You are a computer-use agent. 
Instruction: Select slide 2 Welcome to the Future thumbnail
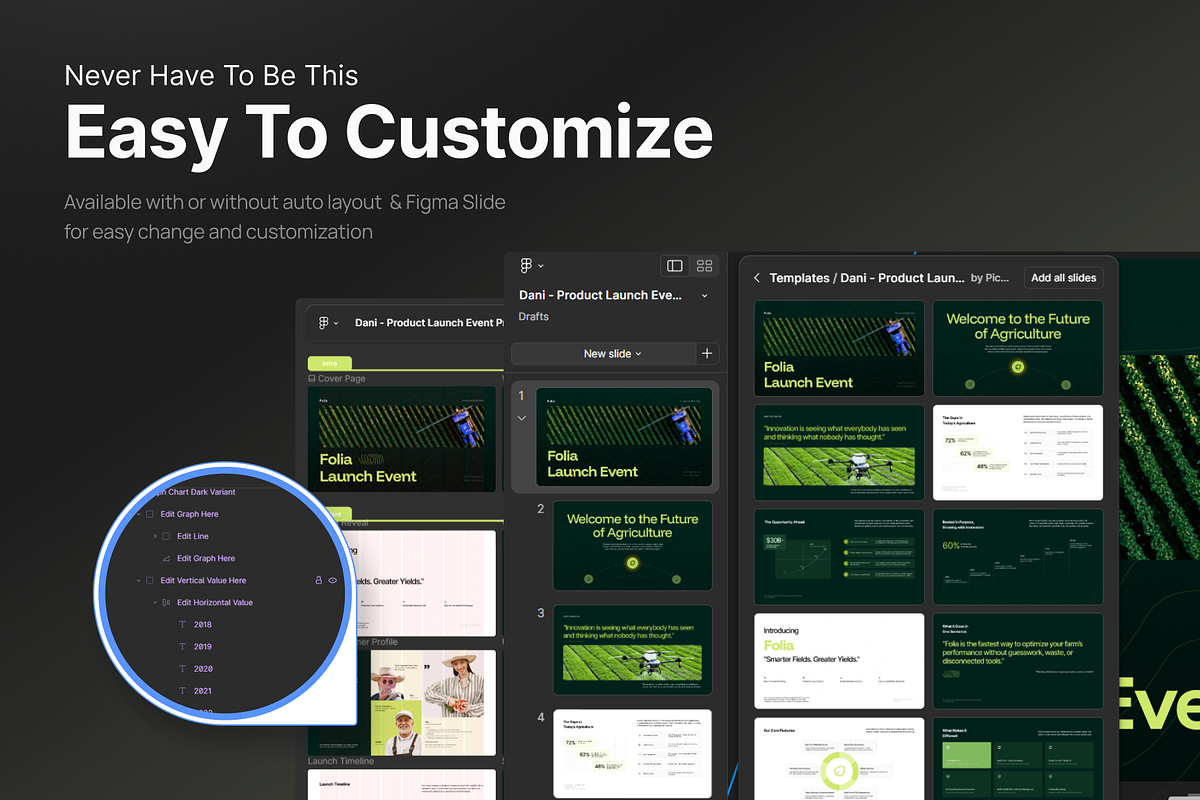(x=632, y=545)
